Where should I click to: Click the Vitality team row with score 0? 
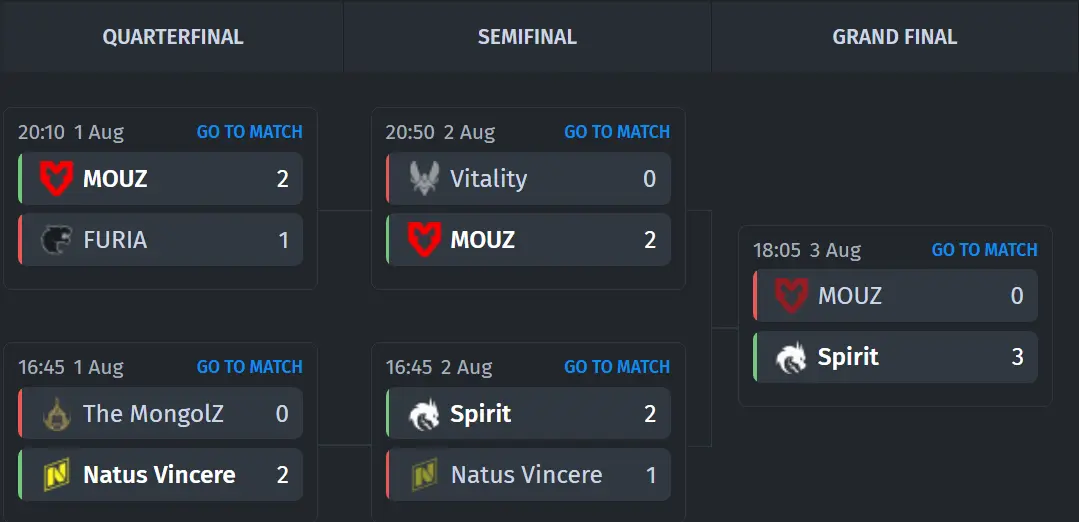tap(528, 179)
